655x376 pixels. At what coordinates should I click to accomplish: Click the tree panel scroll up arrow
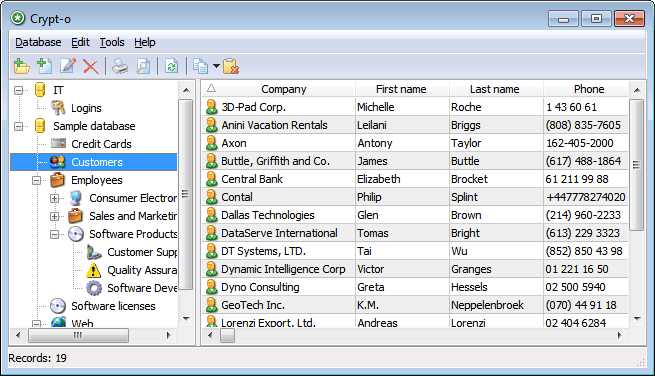186,89
